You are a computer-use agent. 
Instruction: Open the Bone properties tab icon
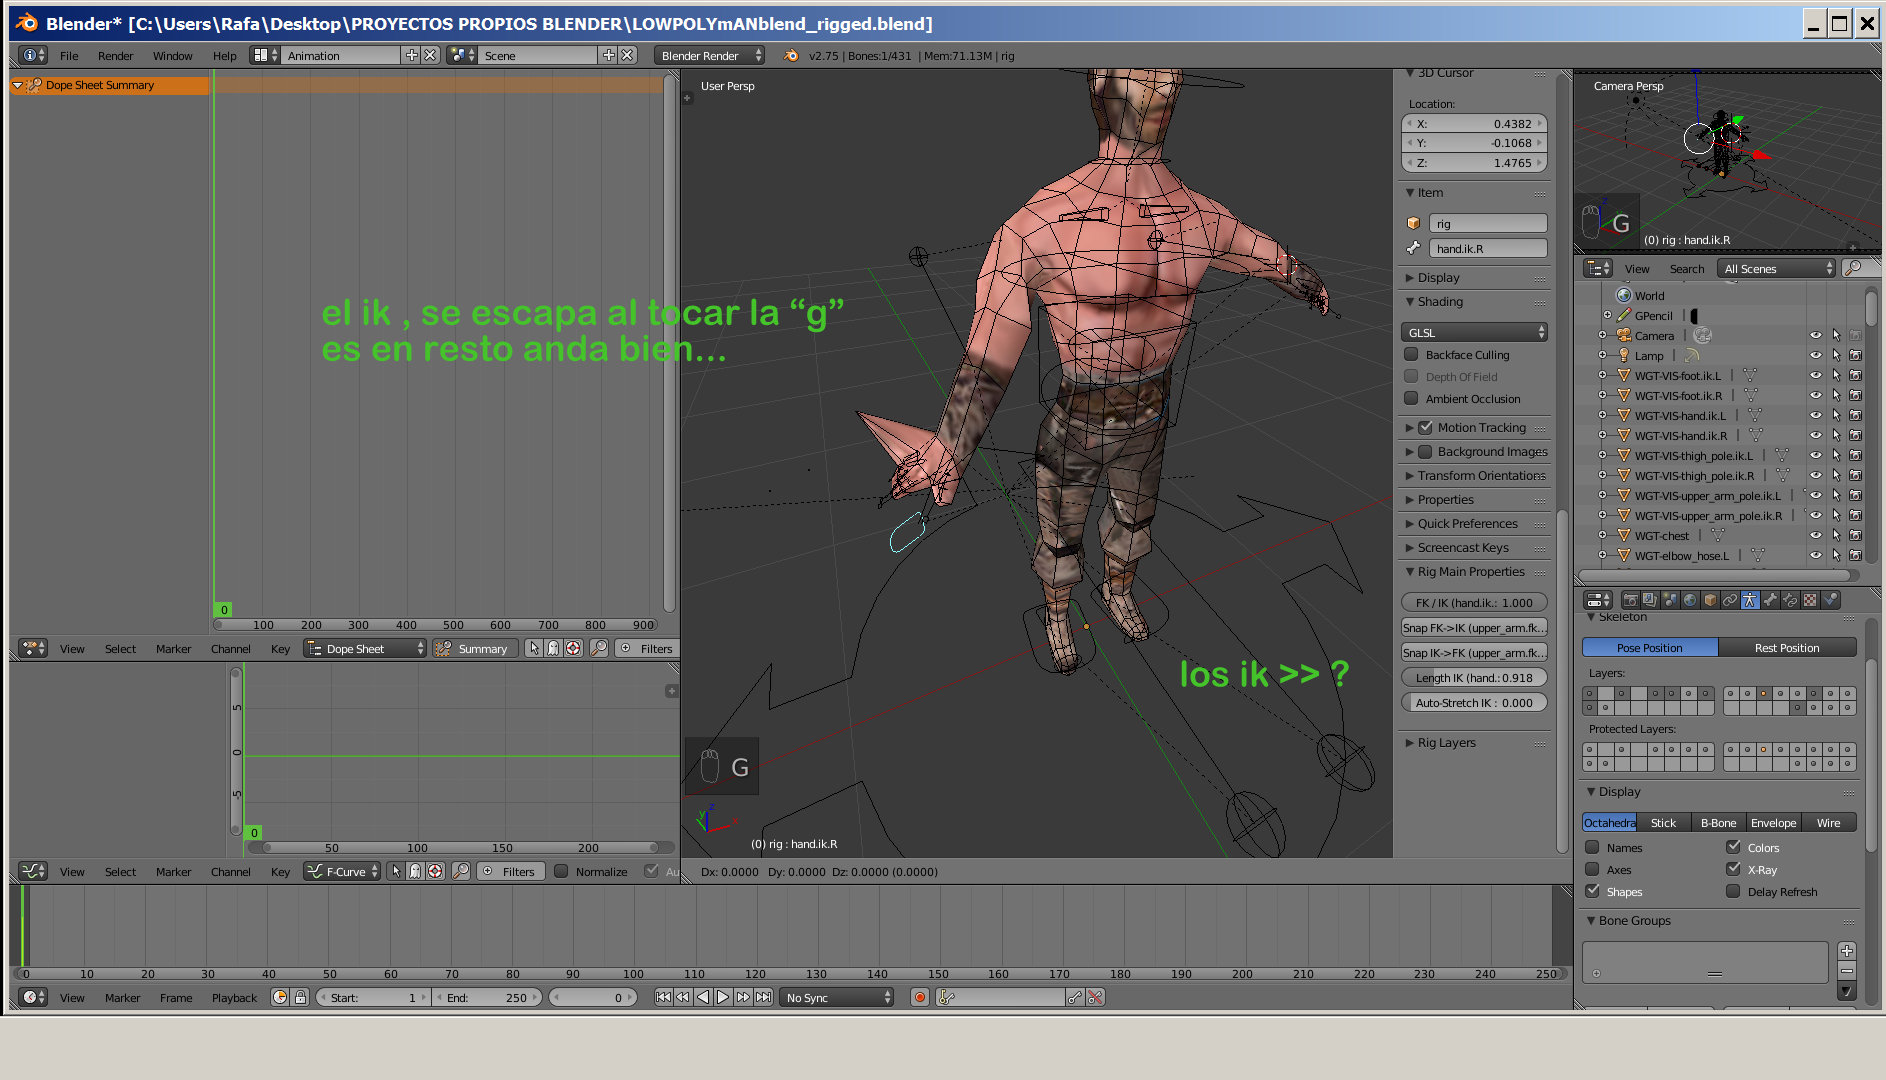[1770, 600]
